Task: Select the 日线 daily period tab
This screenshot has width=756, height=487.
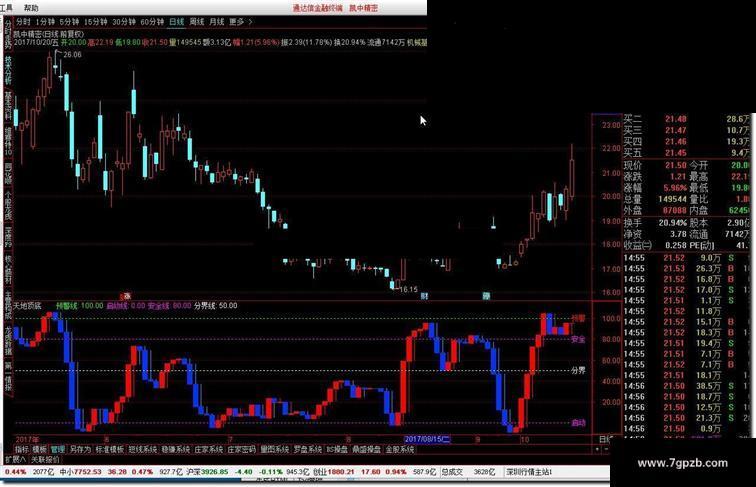Action: (176, 22)
